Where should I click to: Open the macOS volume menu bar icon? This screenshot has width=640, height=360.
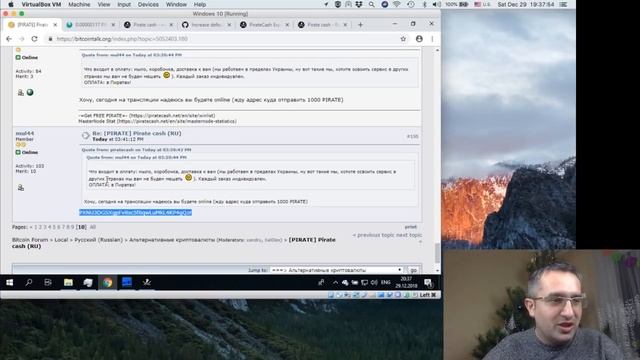436,4
